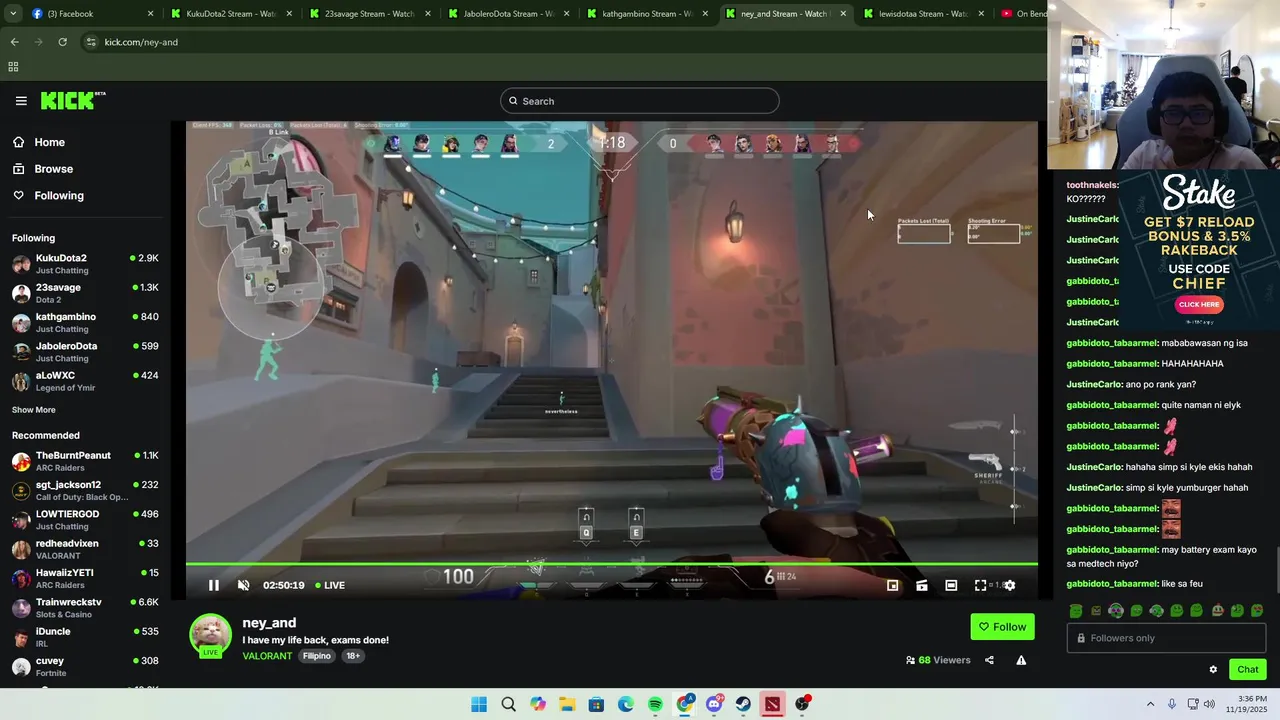The width and height of the screenshot is (1280, 720).
Task: Toggle picture-in-picture mini player
Action: coord(892,585)
